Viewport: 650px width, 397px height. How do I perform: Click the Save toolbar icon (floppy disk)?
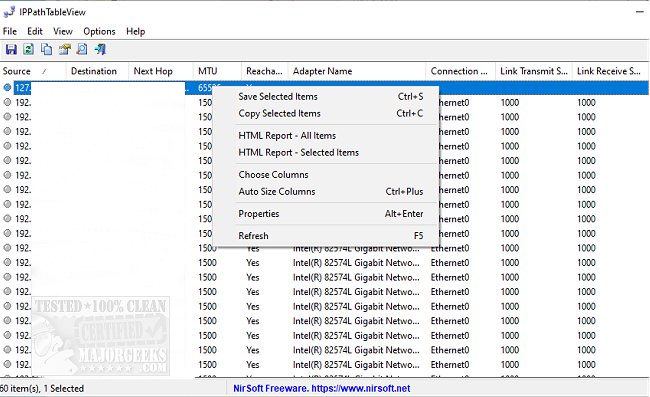11,49
